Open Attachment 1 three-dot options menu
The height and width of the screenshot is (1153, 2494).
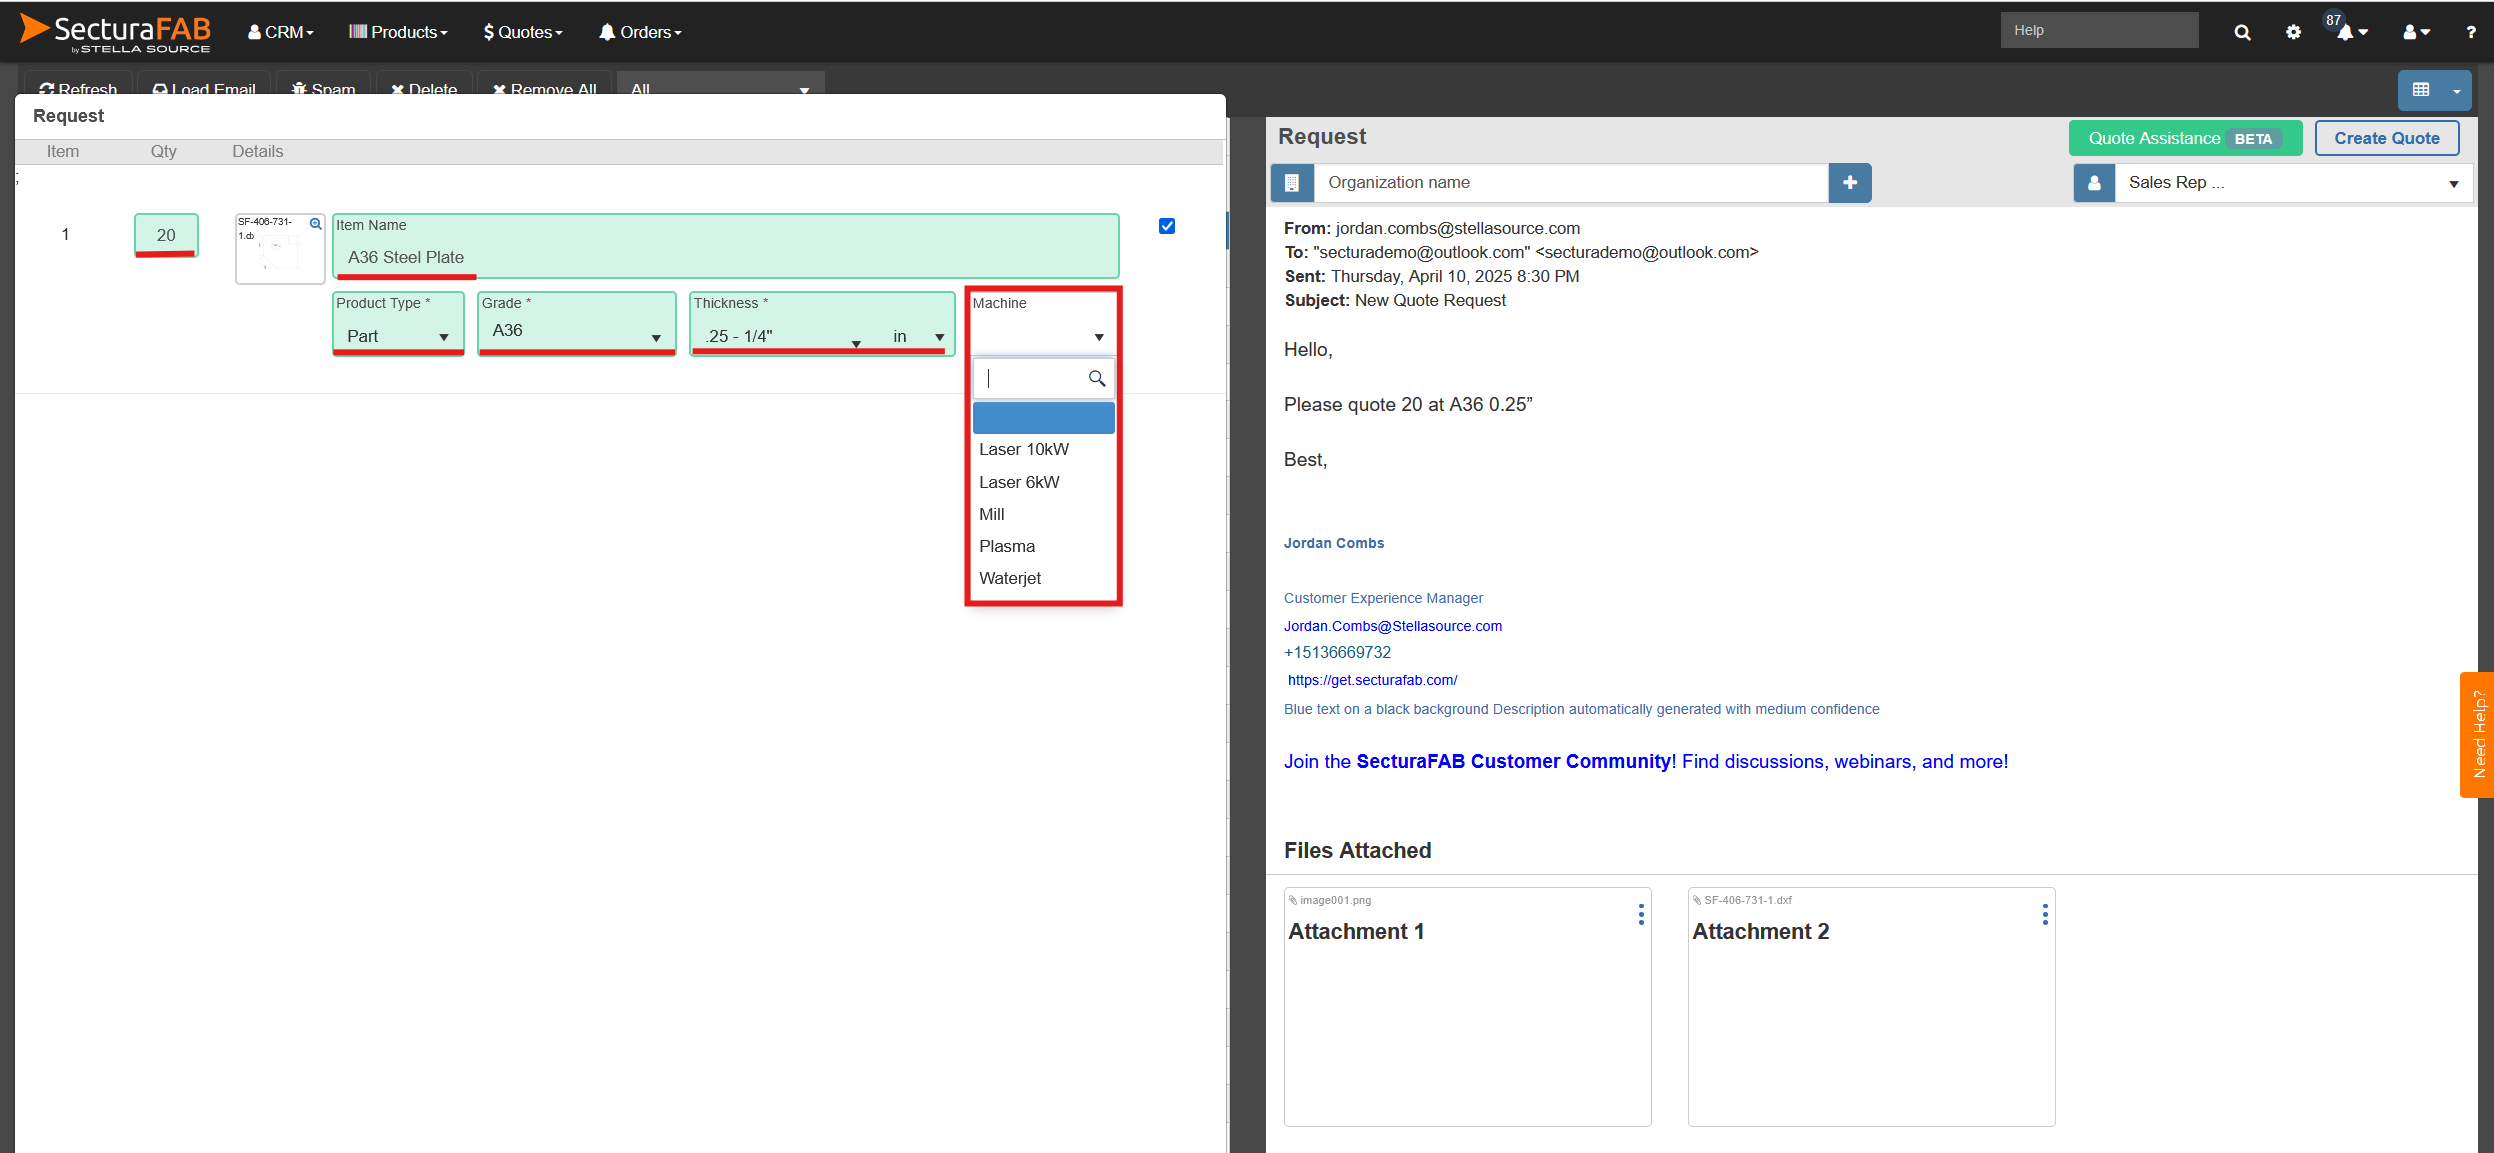pyautogui.click(x=1640, y=914)
